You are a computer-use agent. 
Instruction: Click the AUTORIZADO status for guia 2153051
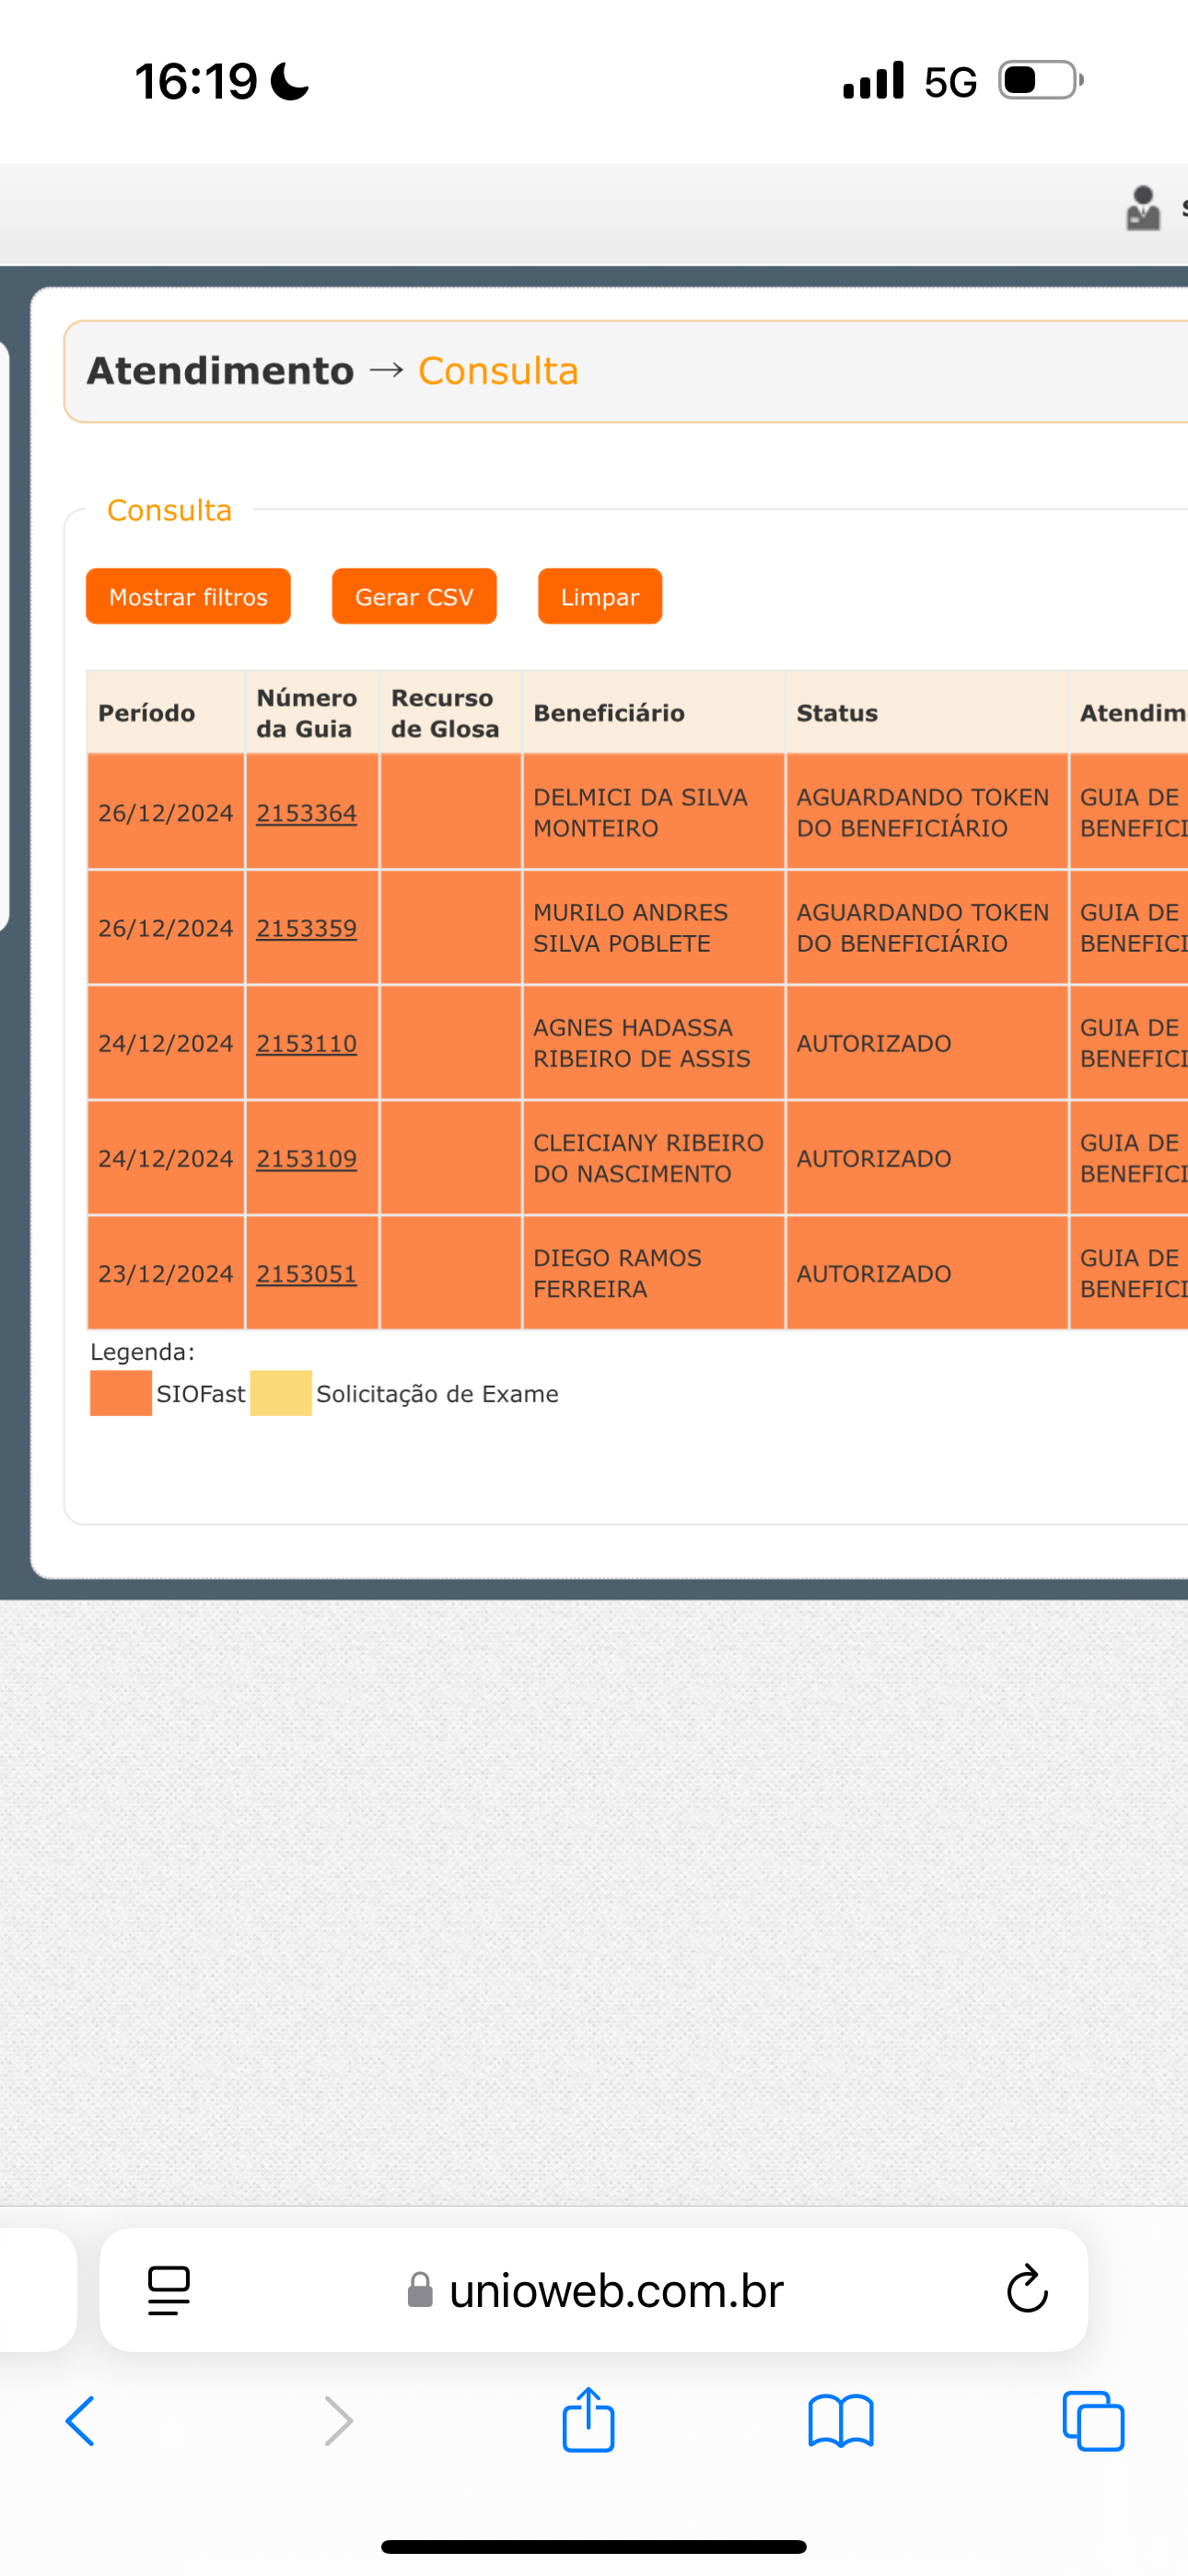click(874, 1274)
